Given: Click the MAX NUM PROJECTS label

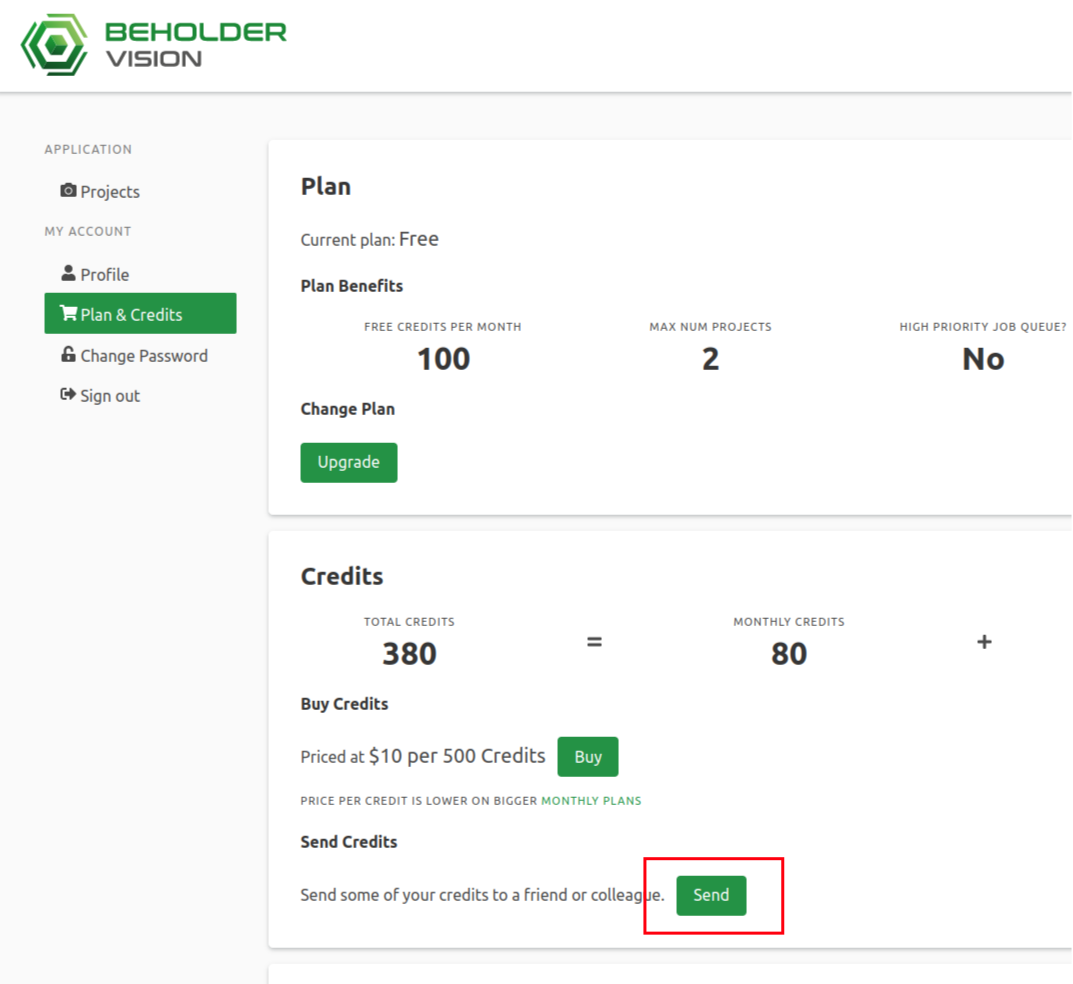Looking at the screenshot, I should pyautogui.click(x=710, y=327).
